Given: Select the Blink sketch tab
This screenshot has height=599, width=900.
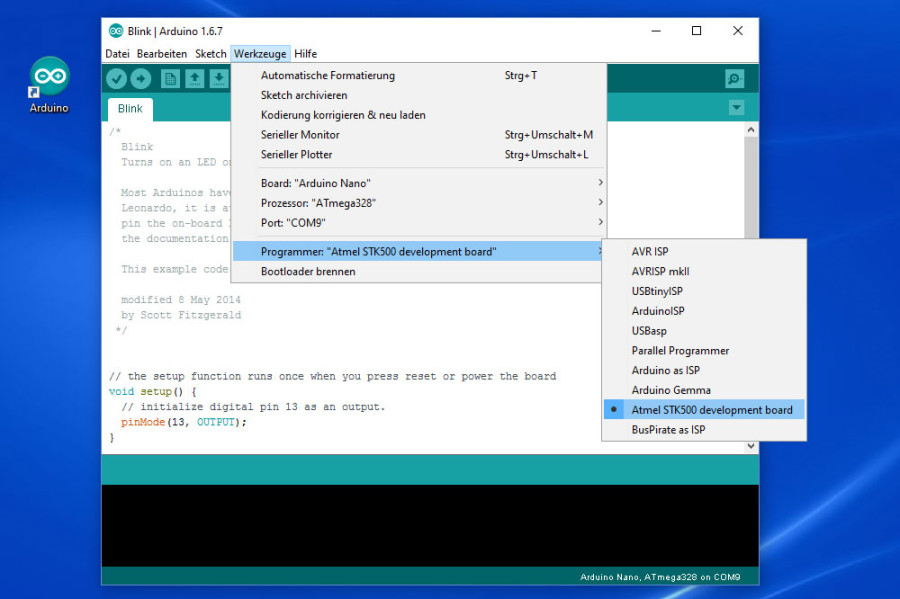Looking at the screenshot, I should (130, 109).
